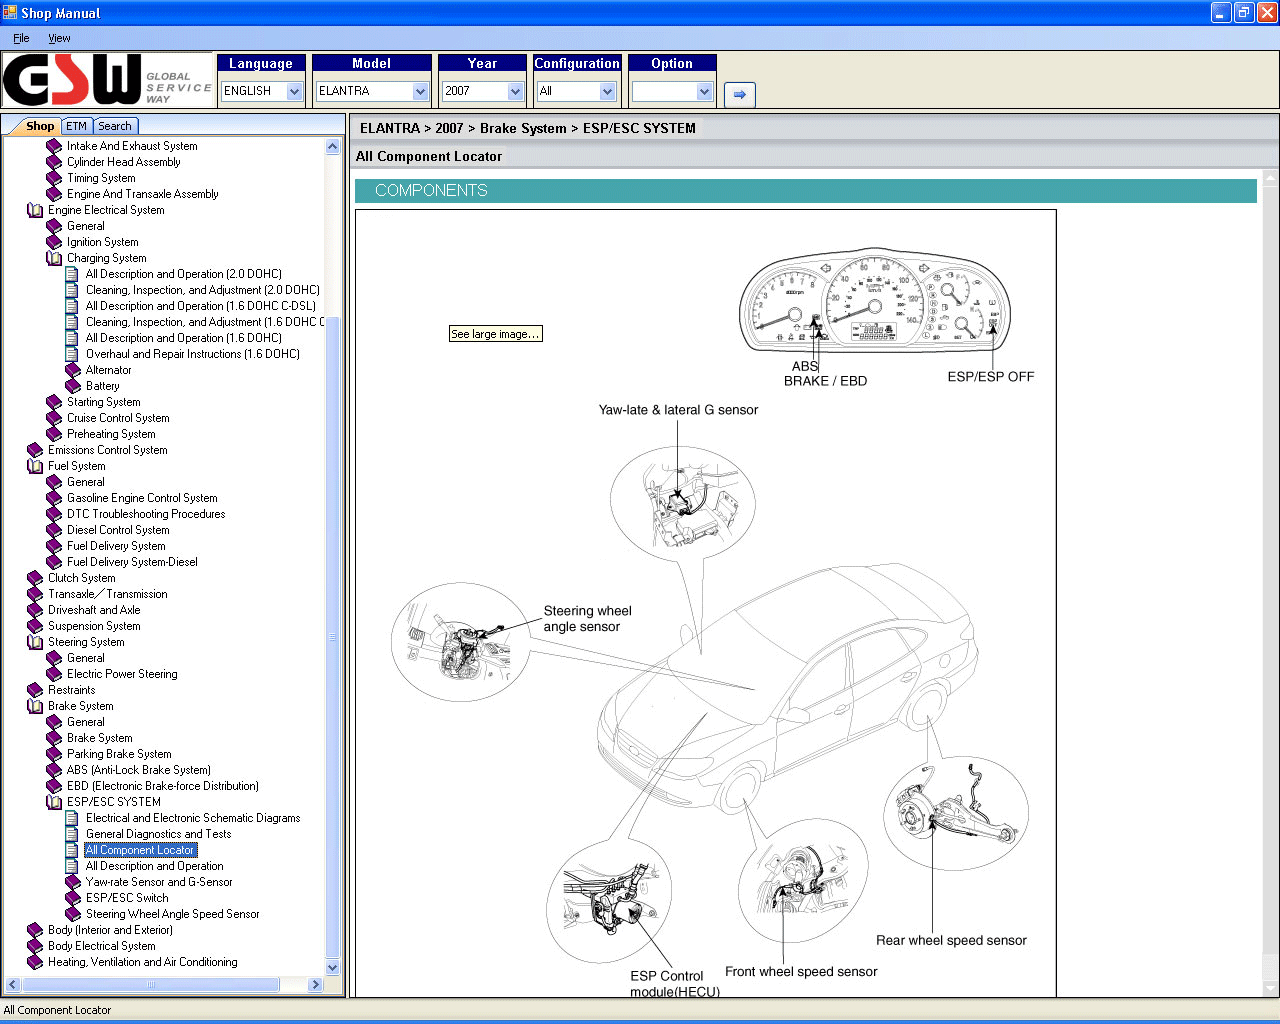This screenshot has width=1280, height=1024.
Task: Open the Language dropdown showing ENGLISH
Action: click(x=294, y=91)
